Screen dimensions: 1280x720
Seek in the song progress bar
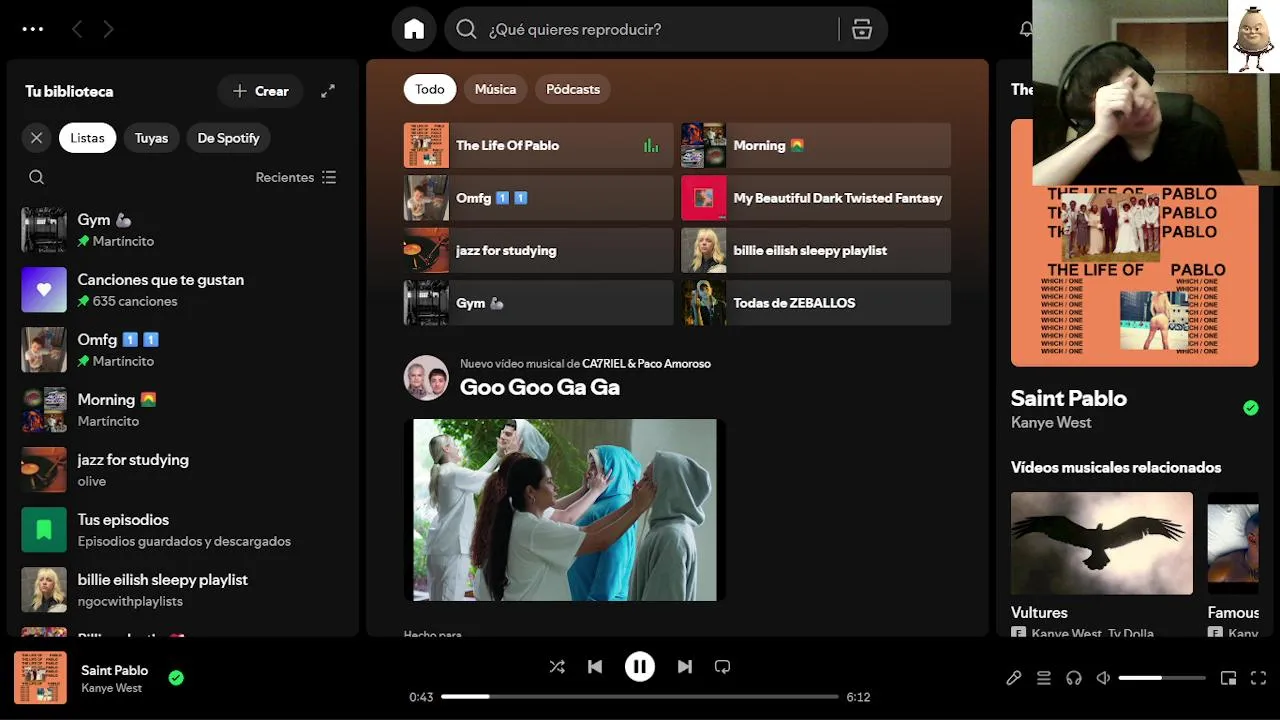pyautogui.click(x=640, y=696)
